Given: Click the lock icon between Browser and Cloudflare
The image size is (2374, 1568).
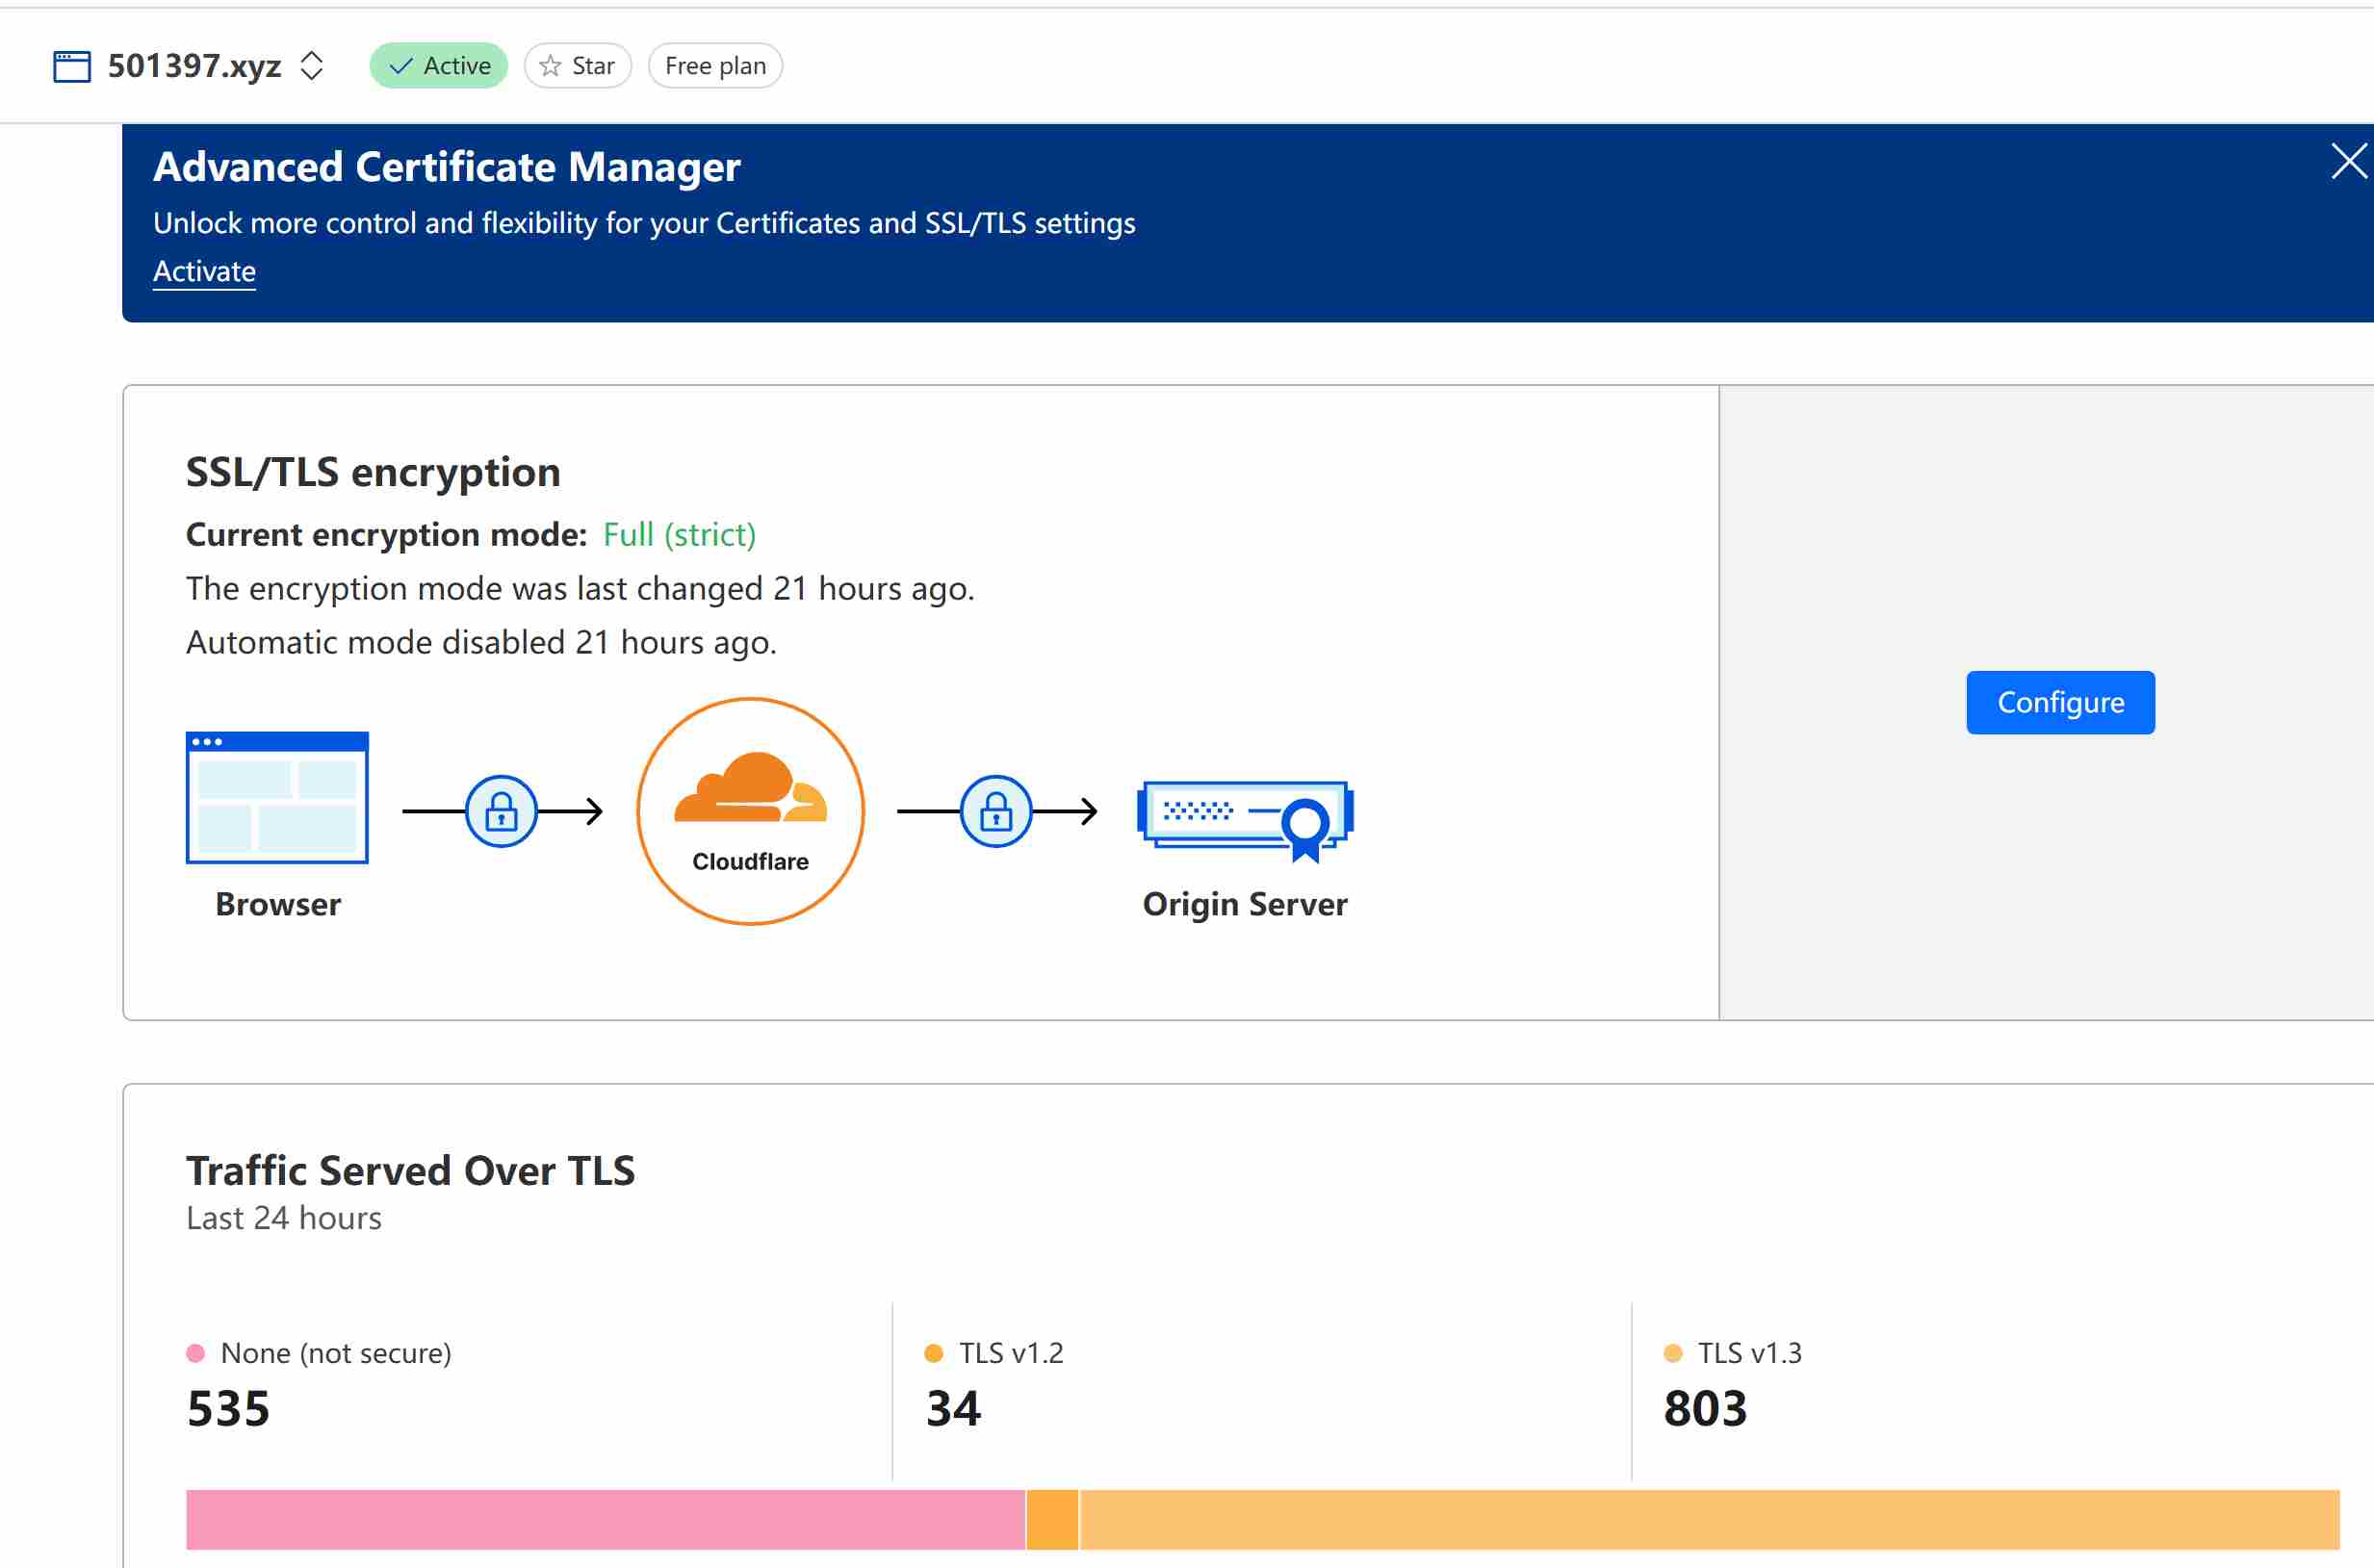Looking at the screenshot, I should (x=501, y=811).
